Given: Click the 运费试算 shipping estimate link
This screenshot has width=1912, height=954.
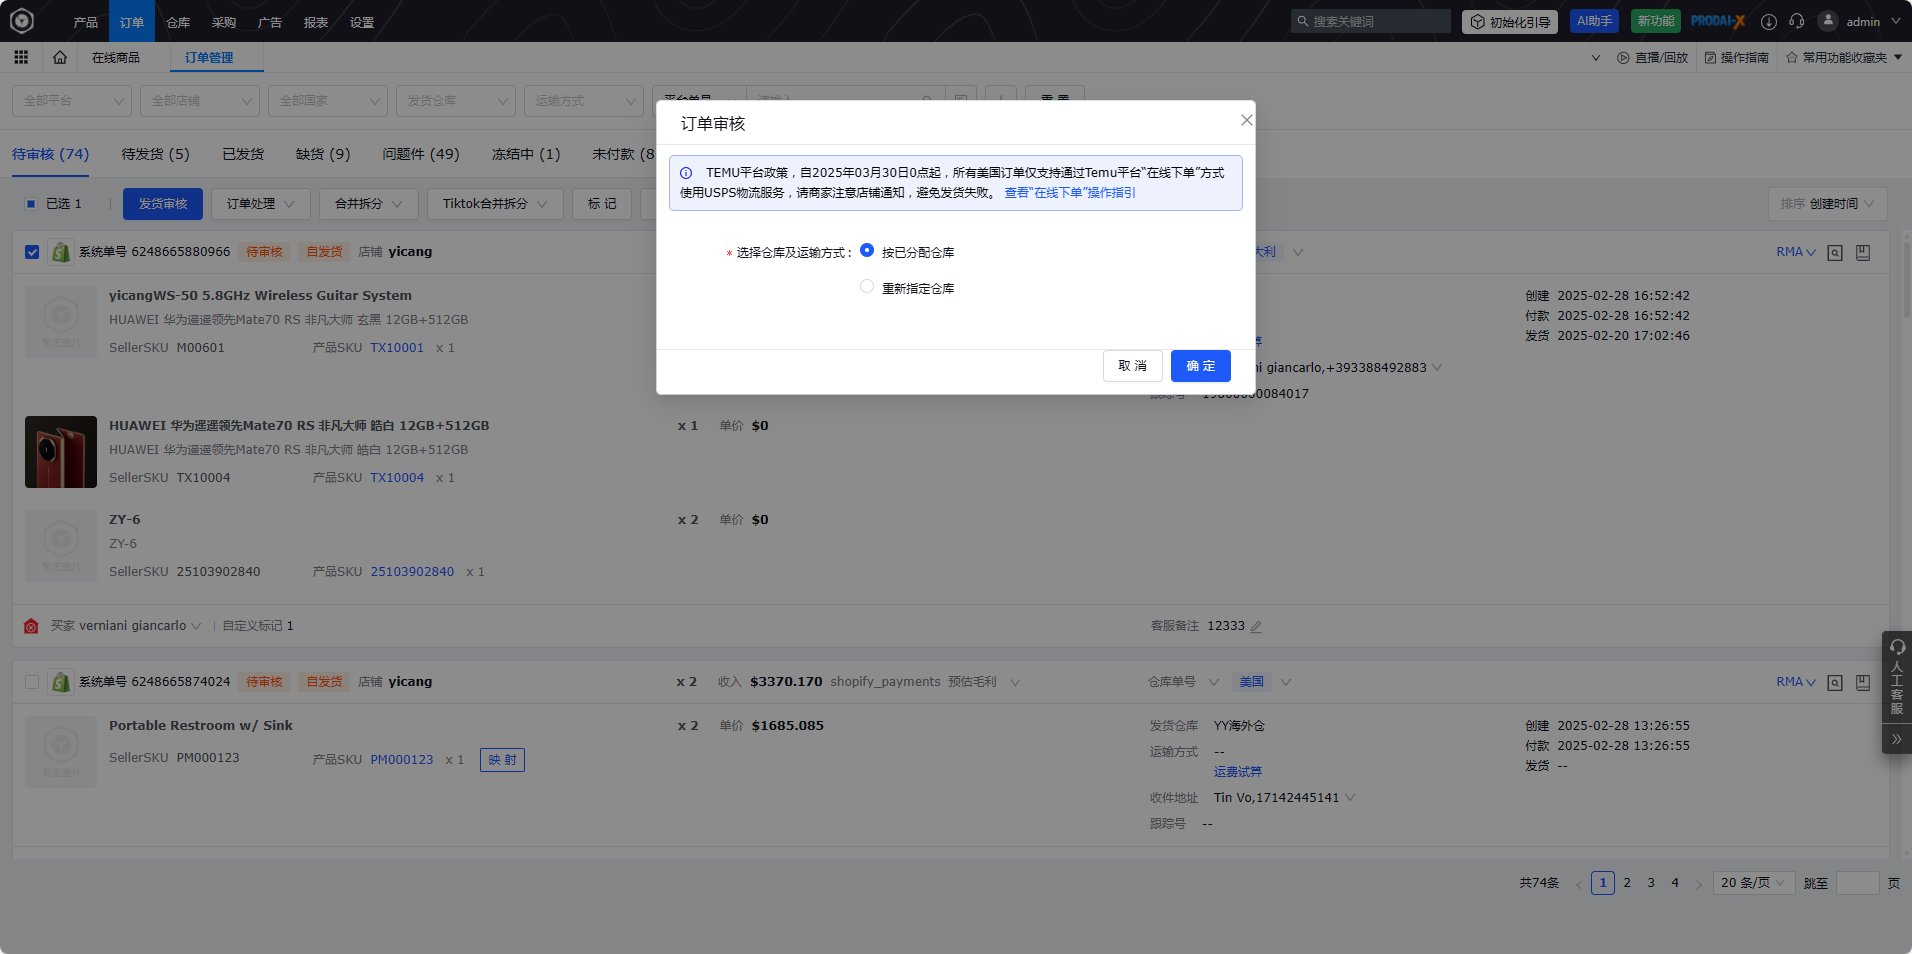Looking at the screenshot, I should [x=1237, y=771].
